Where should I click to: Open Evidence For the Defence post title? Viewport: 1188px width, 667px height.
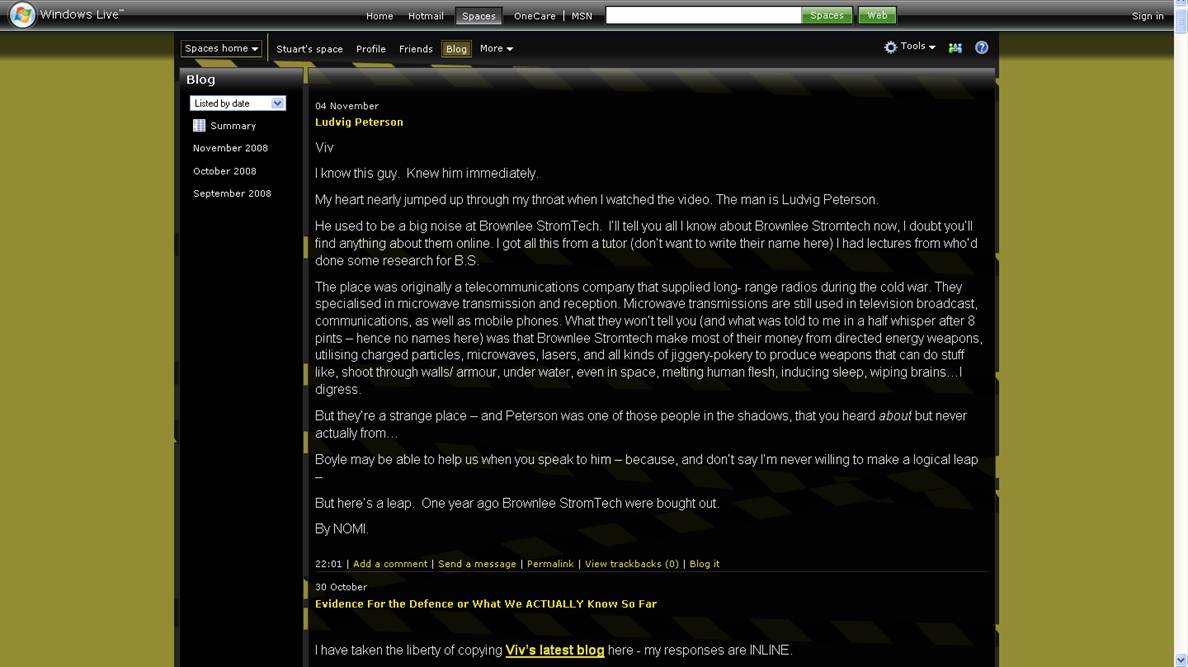[x=486, y=604]
